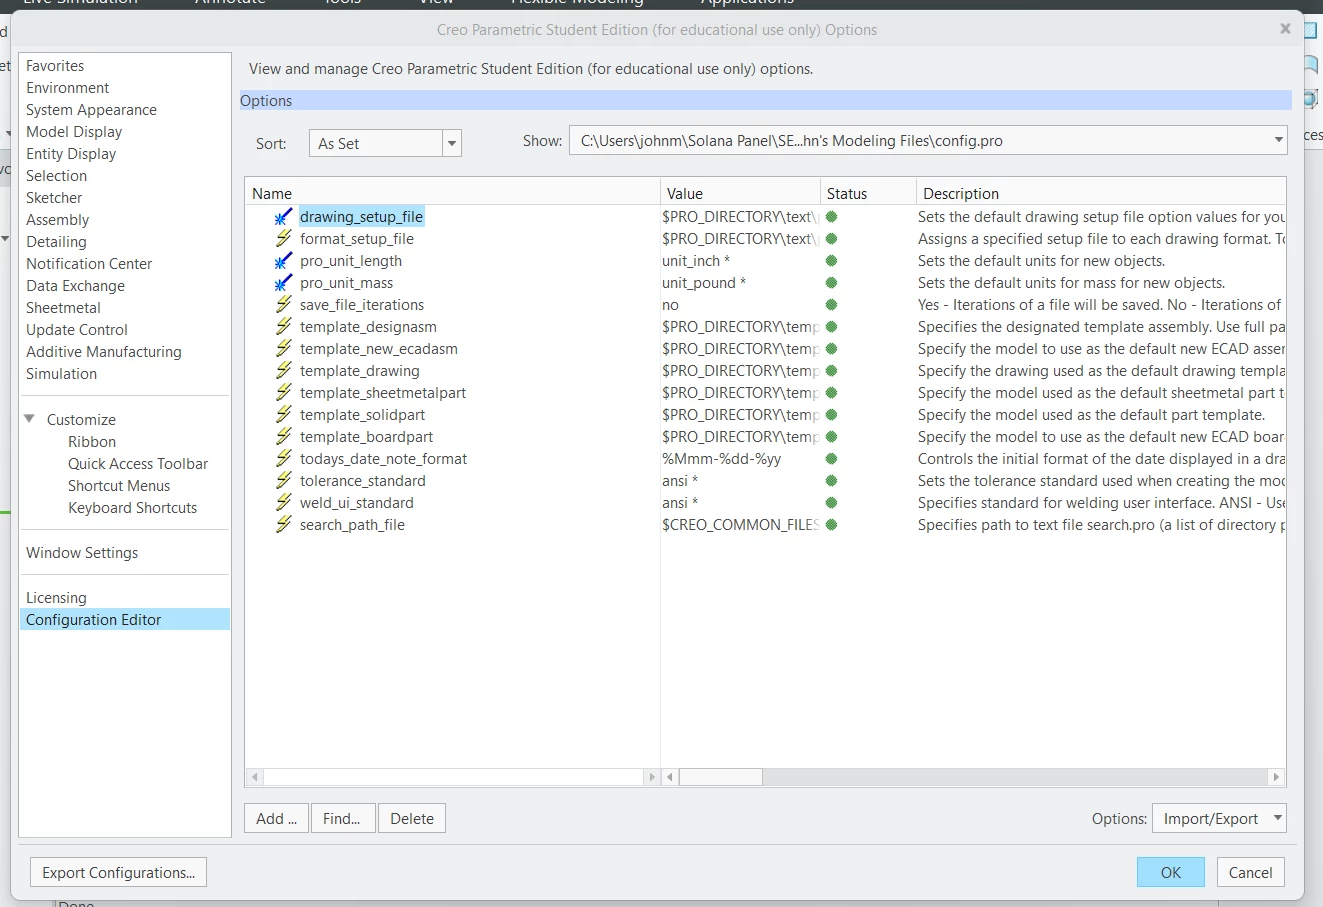Click the green status dot for format_setup_file
The width and height of the screenshot is (1323, 907).
(831, 239)
